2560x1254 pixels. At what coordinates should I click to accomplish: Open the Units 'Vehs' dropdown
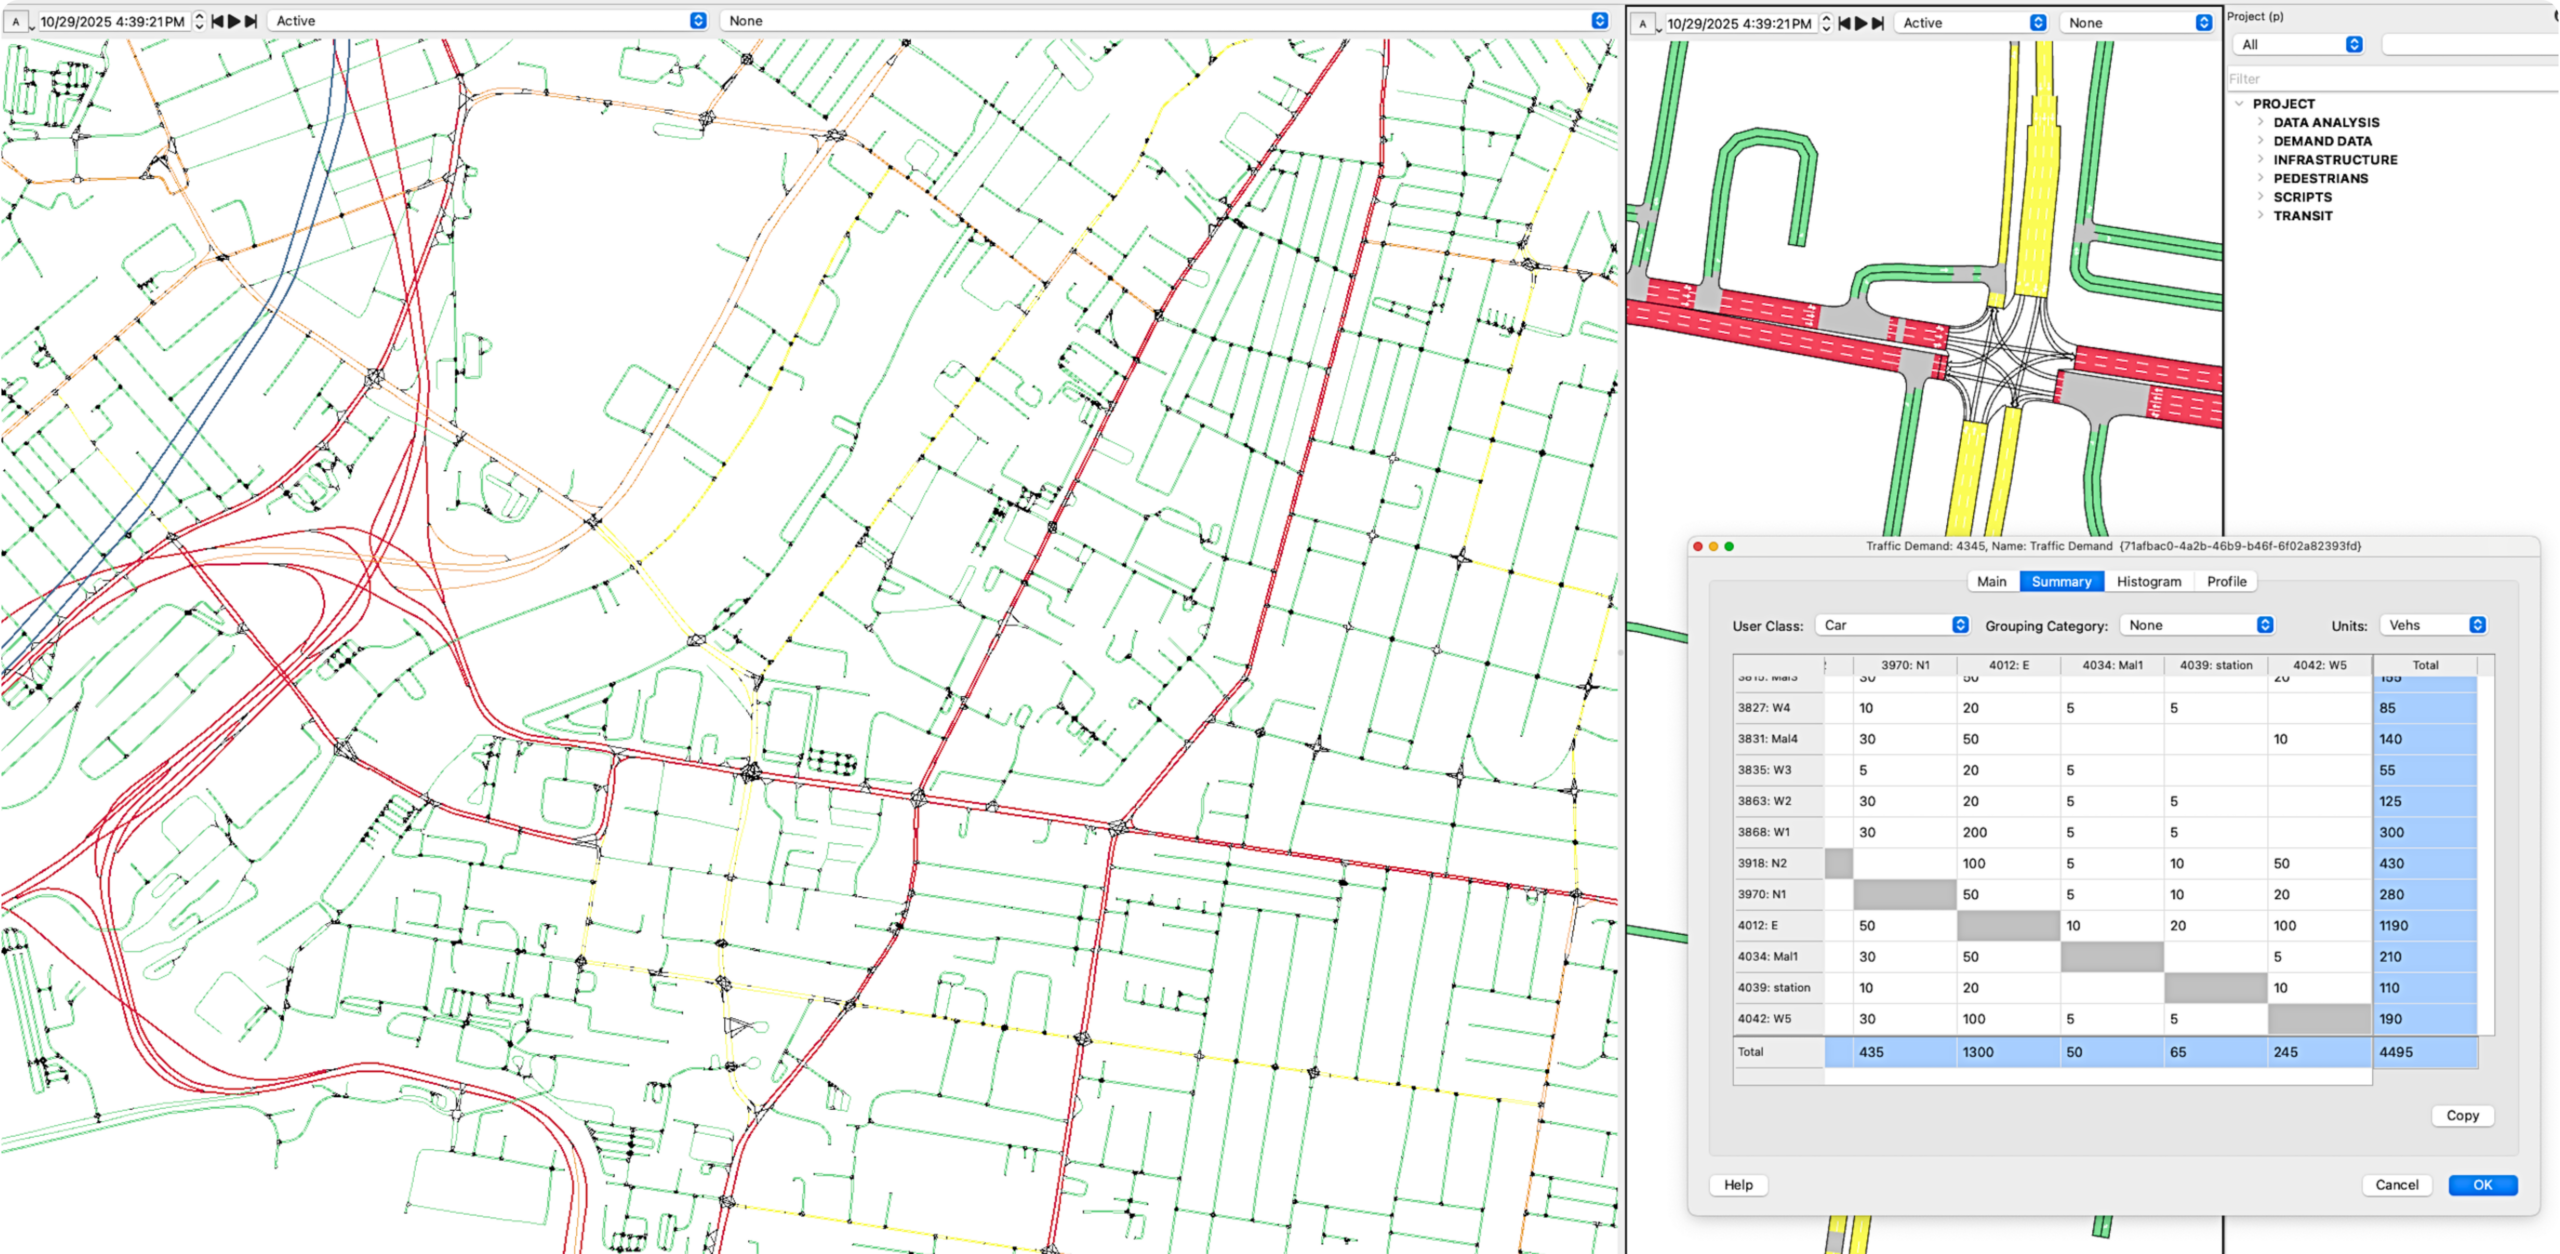click(x=2435, y=625)
